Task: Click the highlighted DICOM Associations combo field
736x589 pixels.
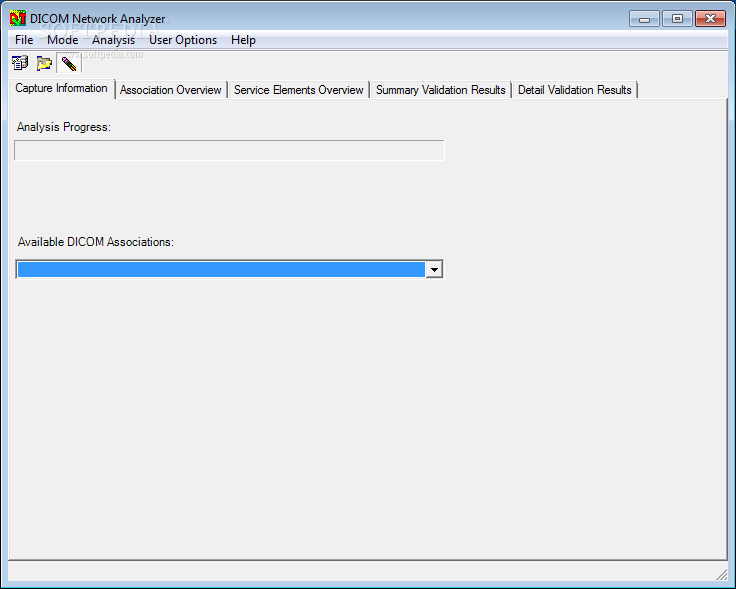Action: click(221, 269)
